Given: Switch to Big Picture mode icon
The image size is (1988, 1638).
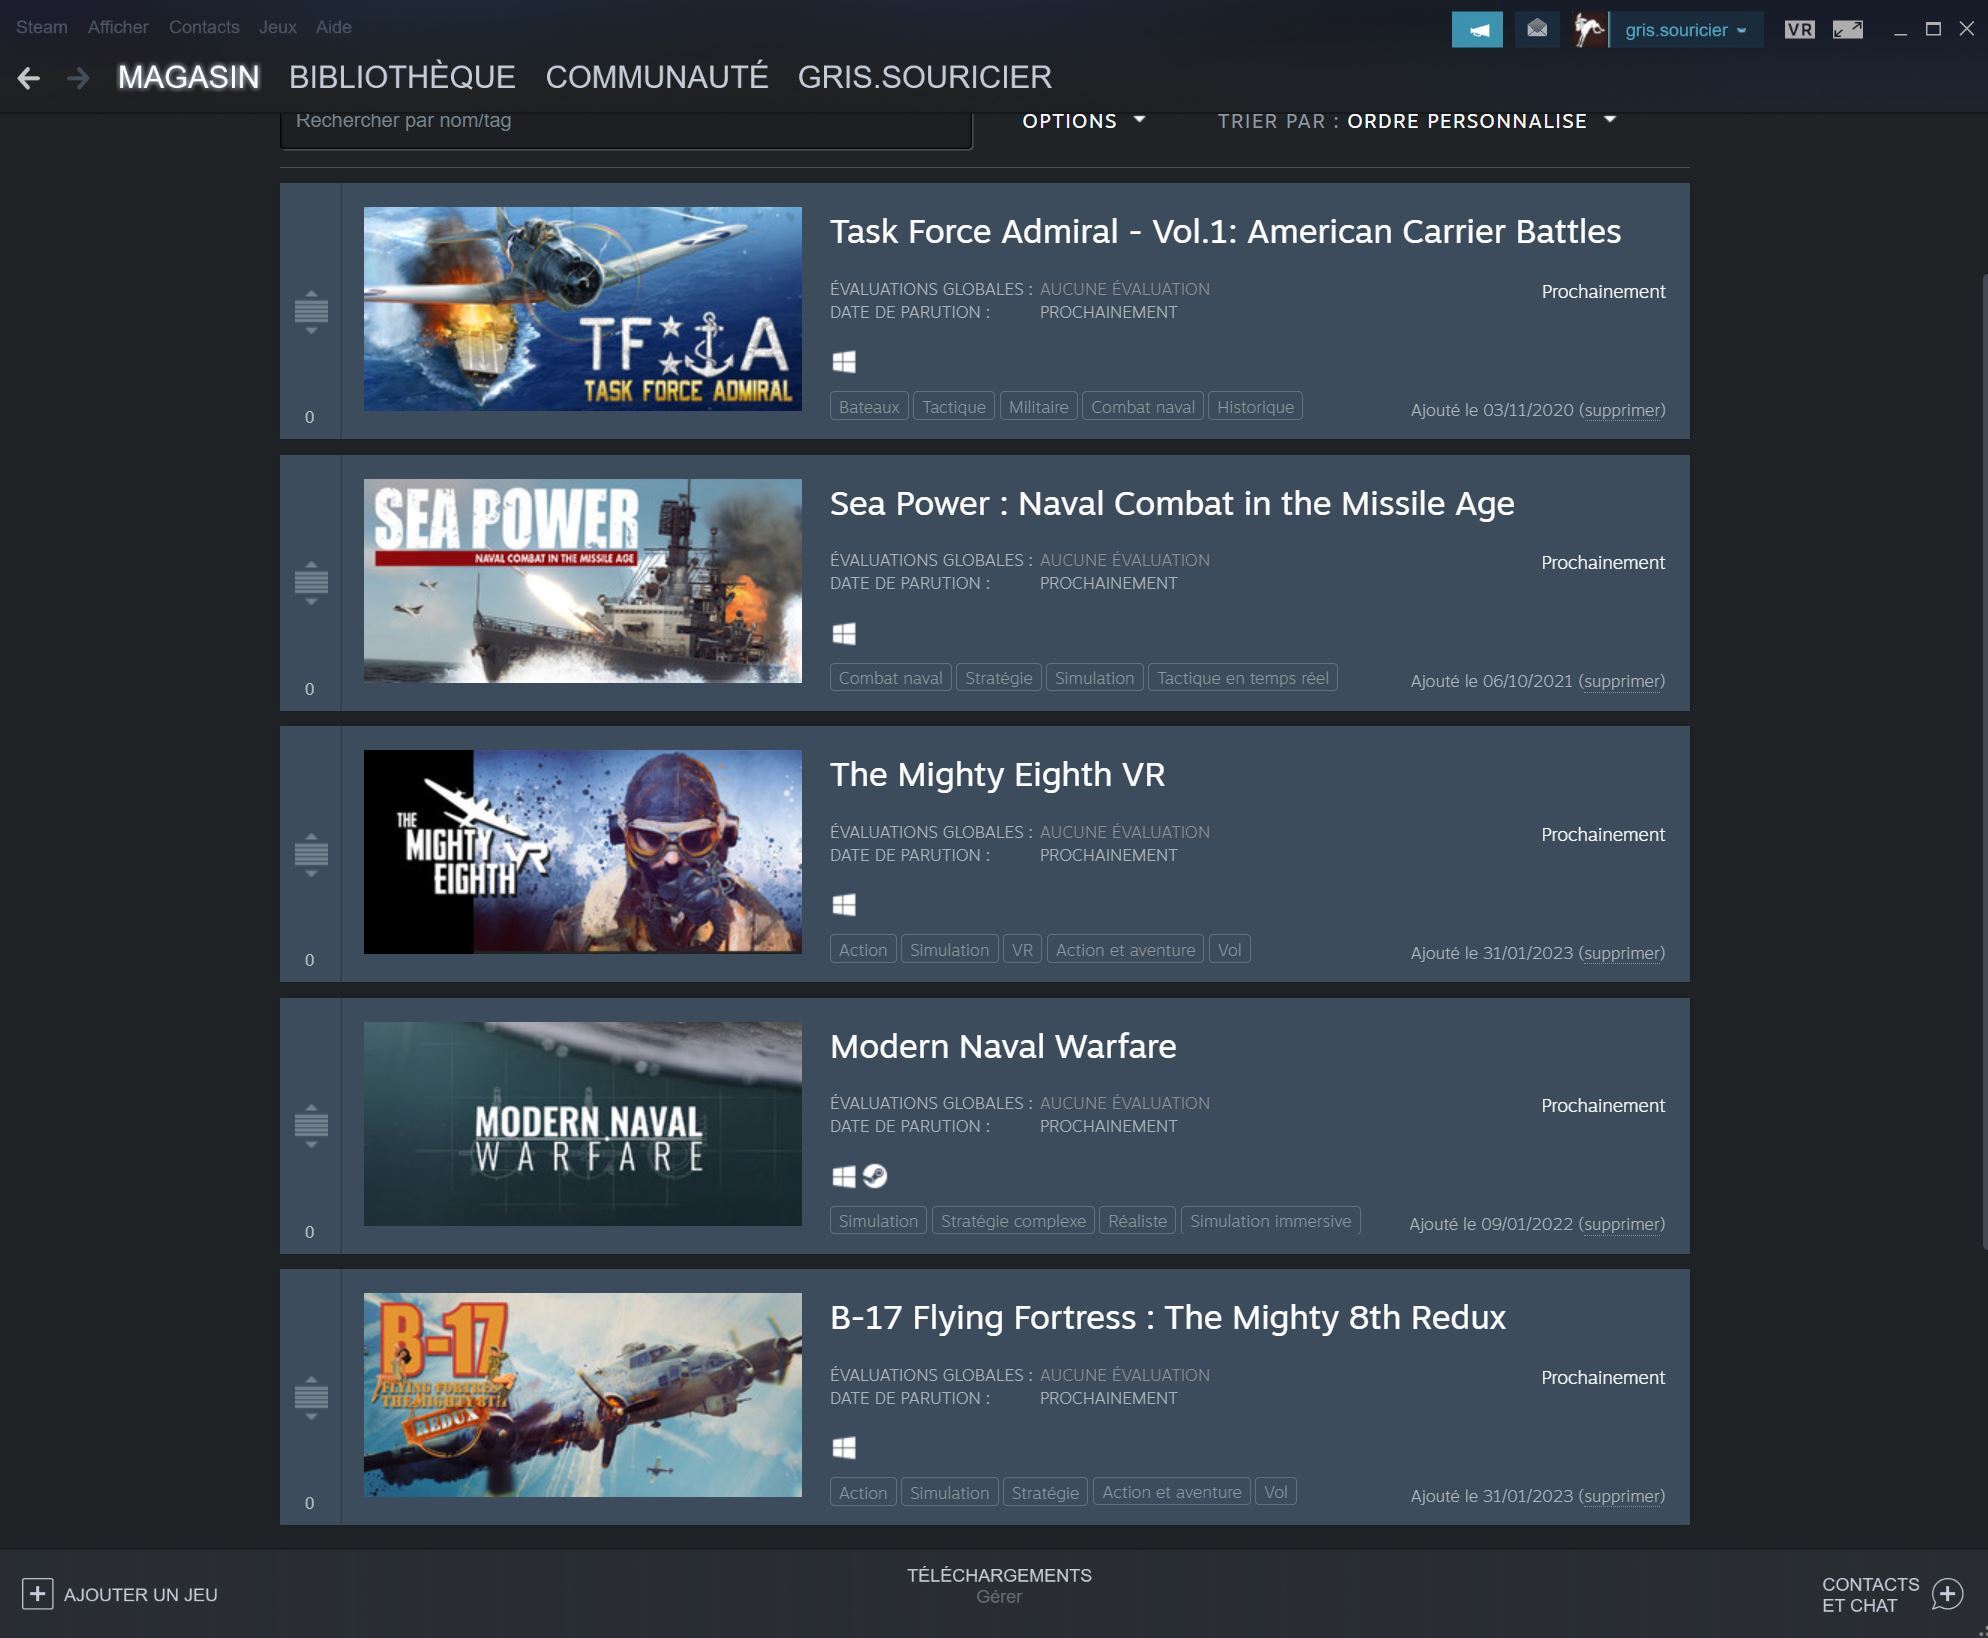Looking at the screenshot, I should [x=1847, y=30].
